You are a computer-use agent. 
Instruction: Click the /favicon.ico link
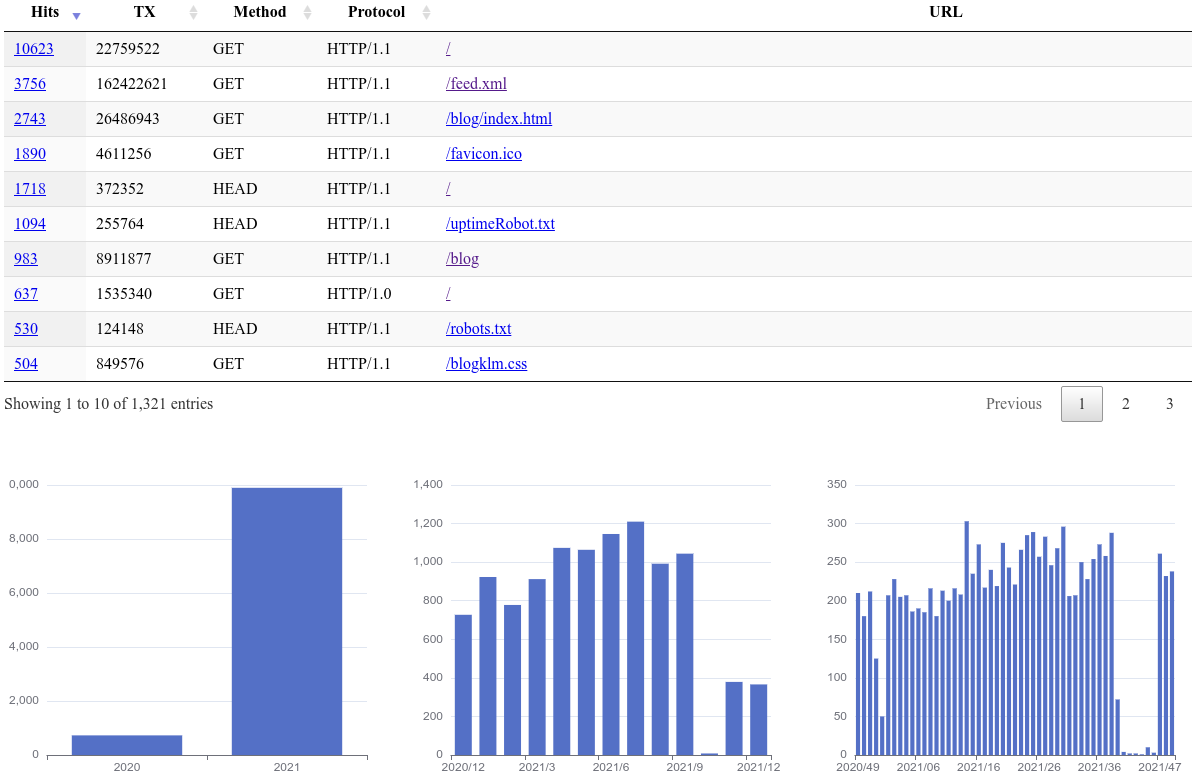483,154
